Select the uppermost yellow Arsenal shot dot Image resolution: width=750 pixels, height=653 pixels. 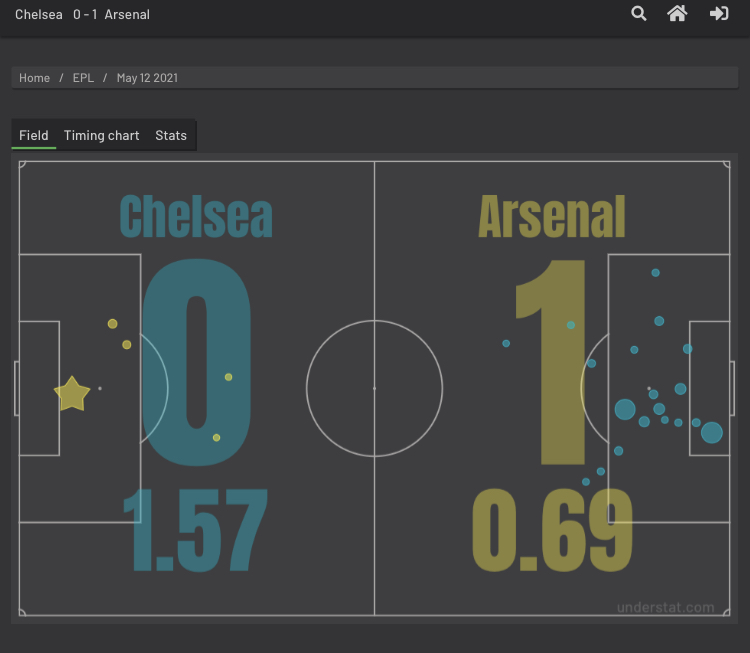[x=112, y=324]
